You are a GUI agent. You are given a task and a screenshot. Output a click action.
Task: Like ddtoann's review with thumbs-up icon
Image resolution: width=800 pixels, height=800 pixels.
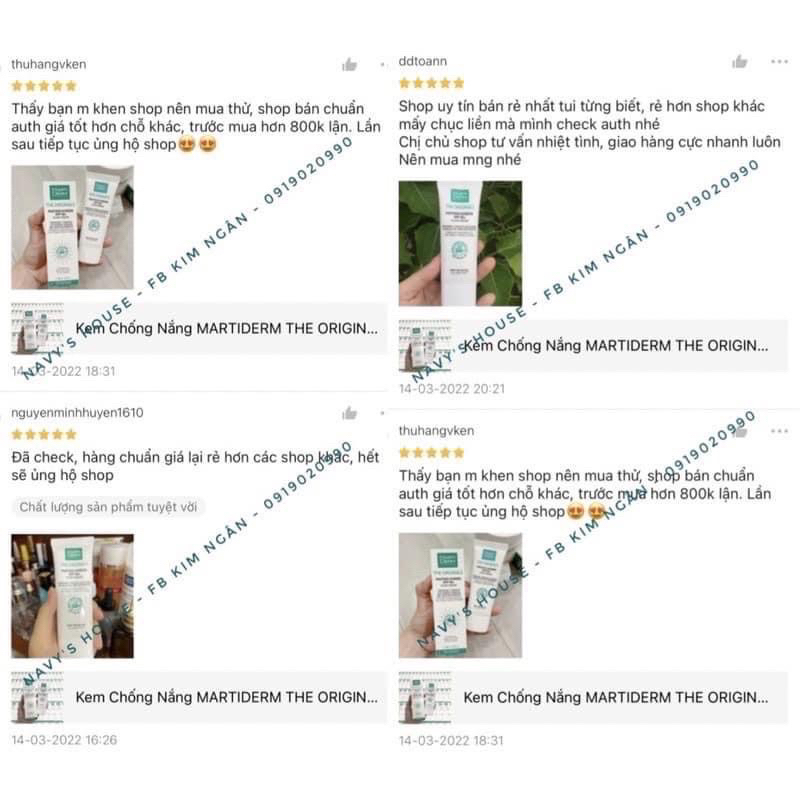tap(740, 62)
